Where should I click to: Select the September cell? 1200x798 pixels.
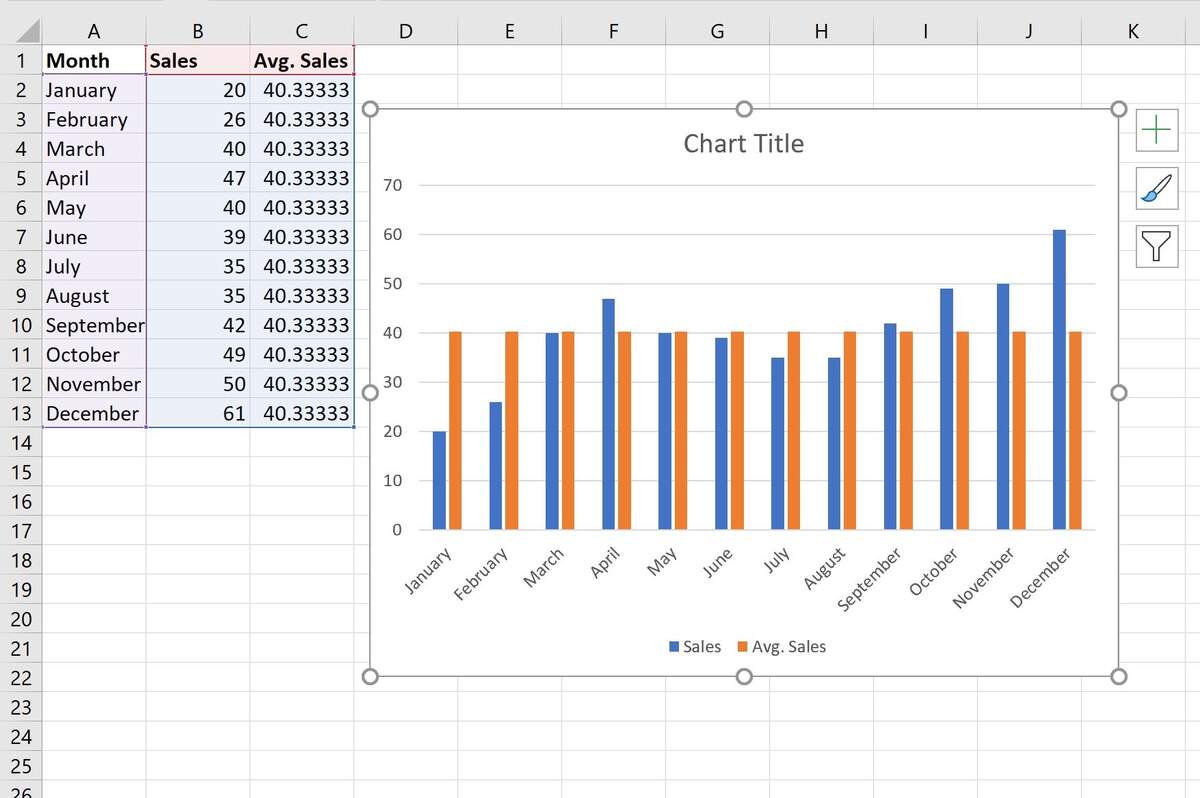tap(94, 325)
